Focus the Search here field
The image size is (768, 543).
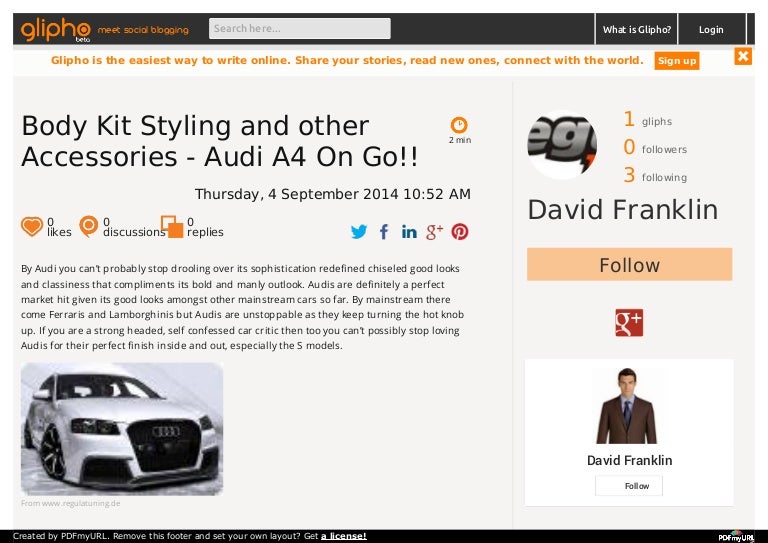click(300, 28)
